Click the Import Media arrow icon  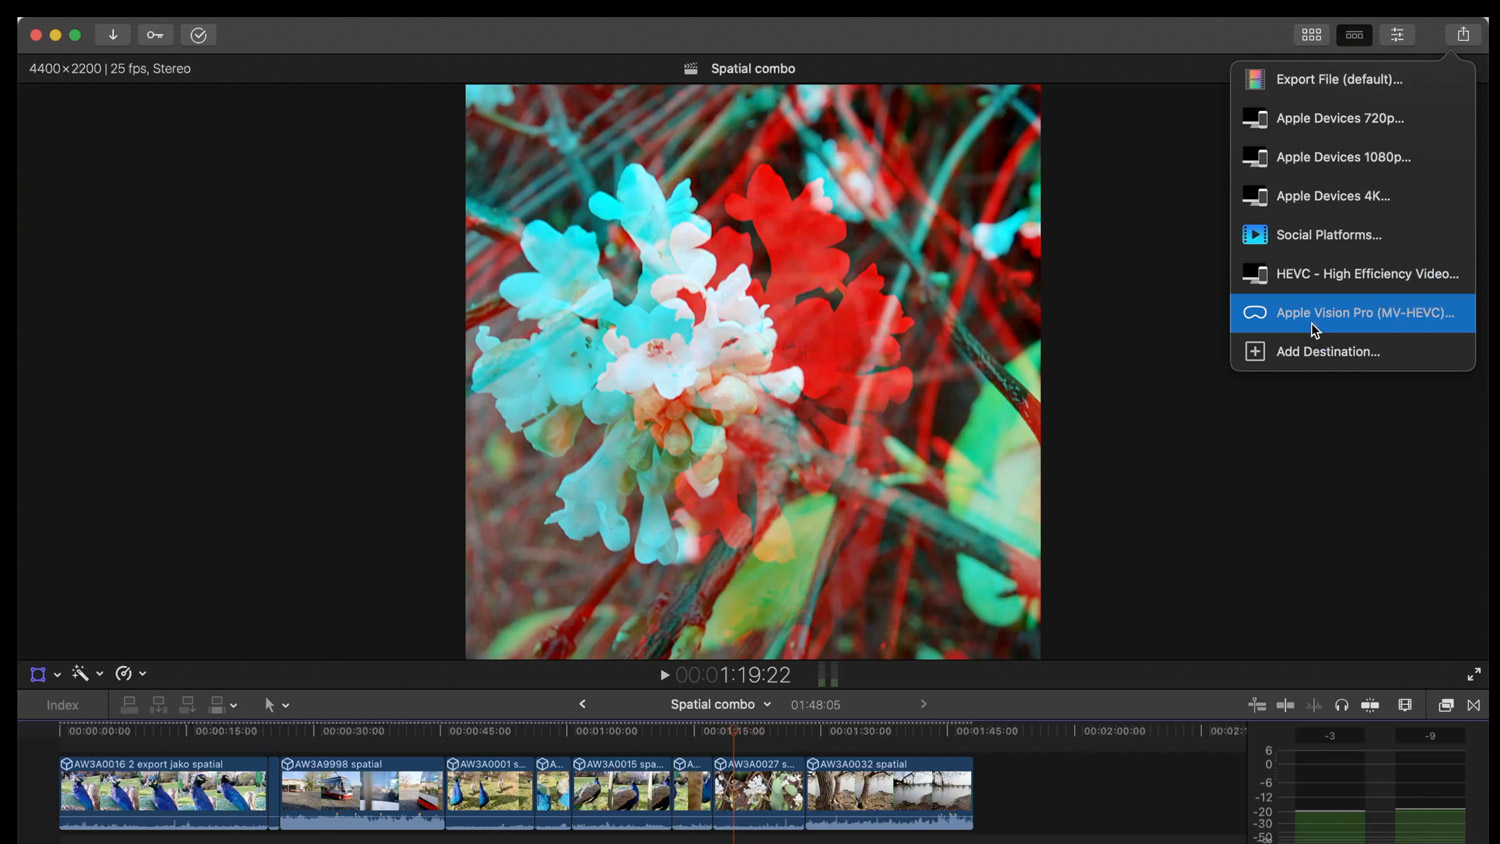point(113,35)
